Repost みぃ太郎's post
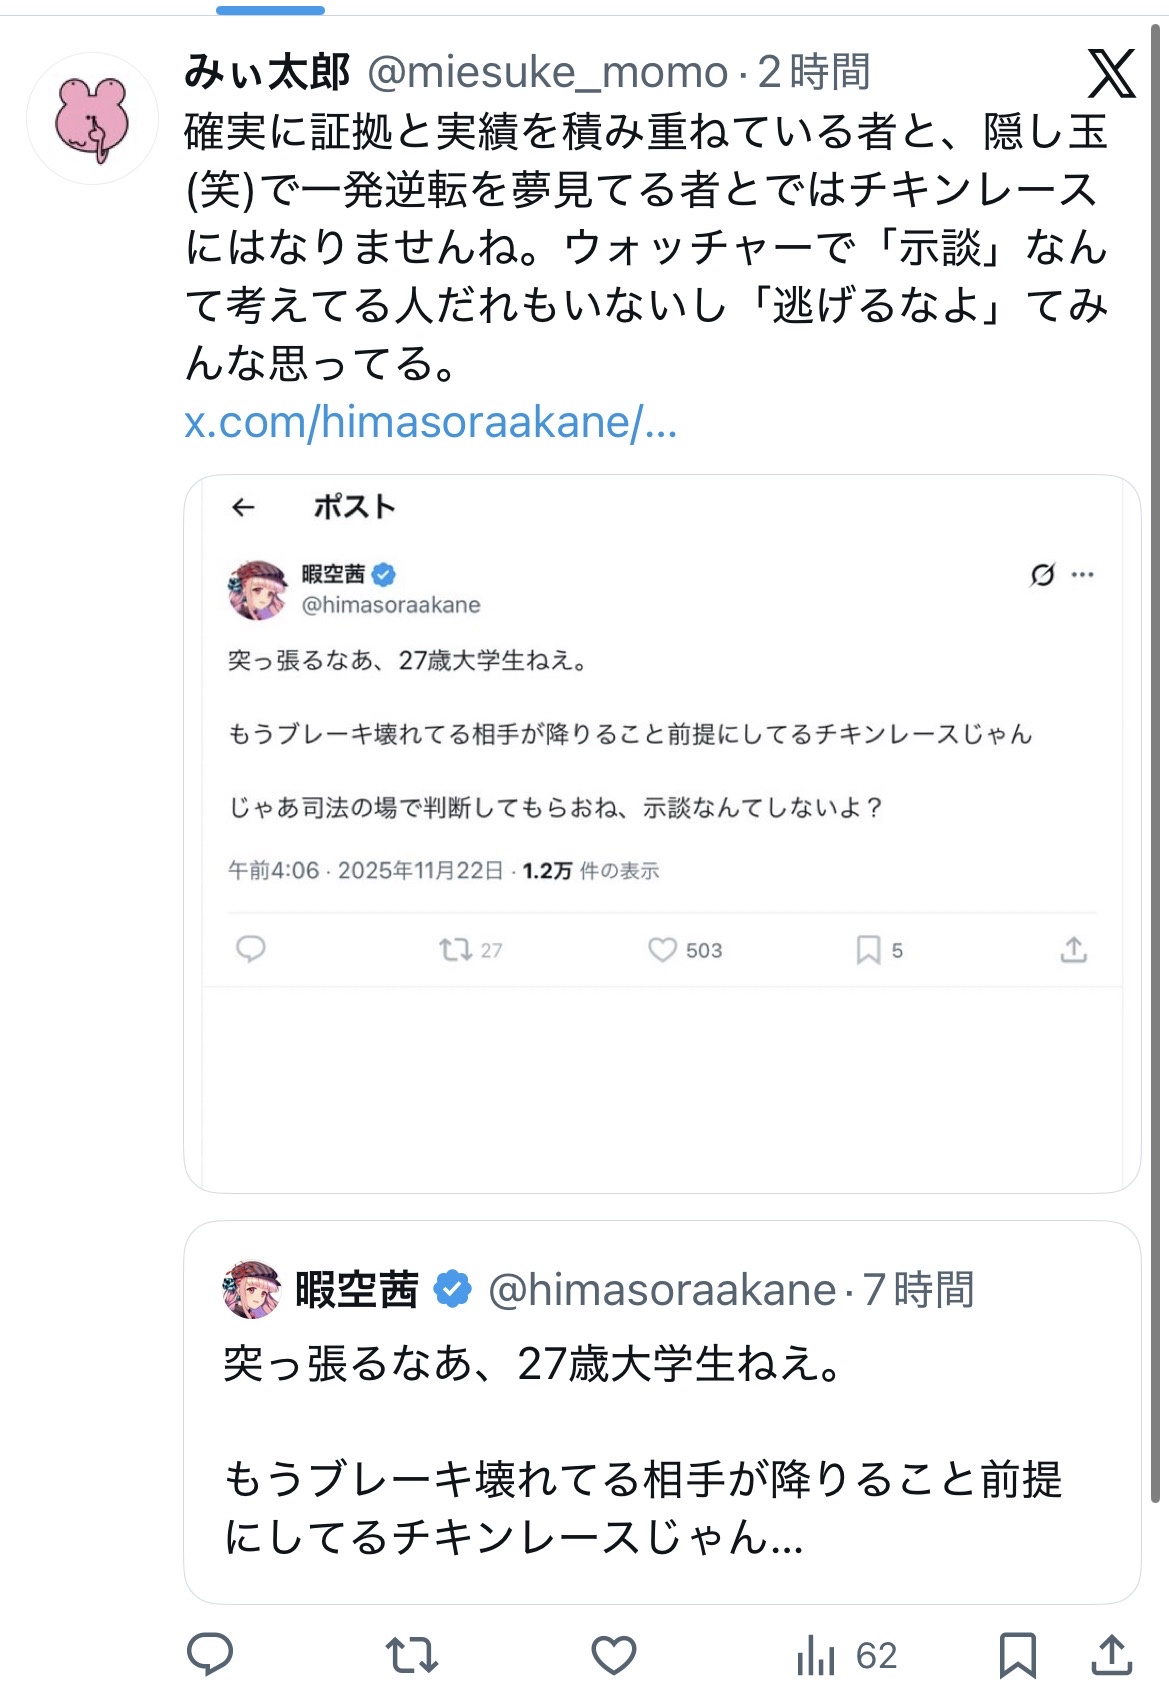The height and width of the screenshot is (1708, 1169). tap(412, 1655)
